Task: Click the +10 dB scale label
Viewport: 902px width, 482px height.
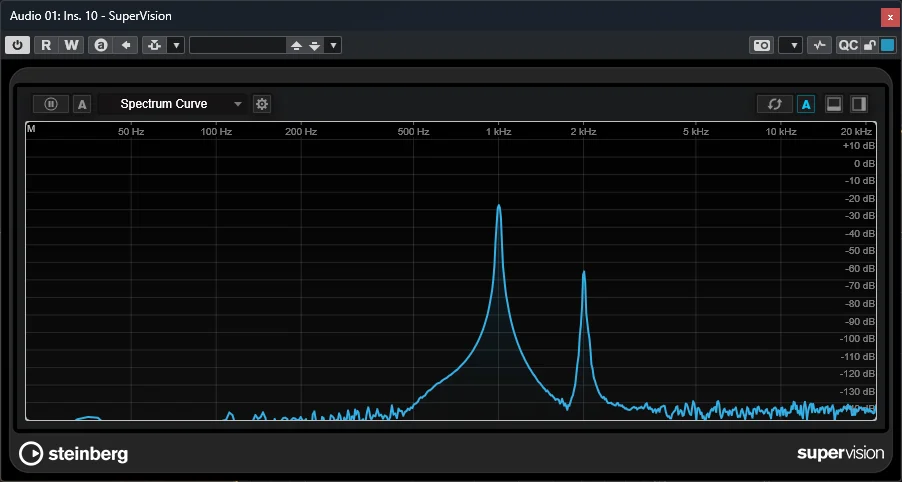Action: click(859, 146)
